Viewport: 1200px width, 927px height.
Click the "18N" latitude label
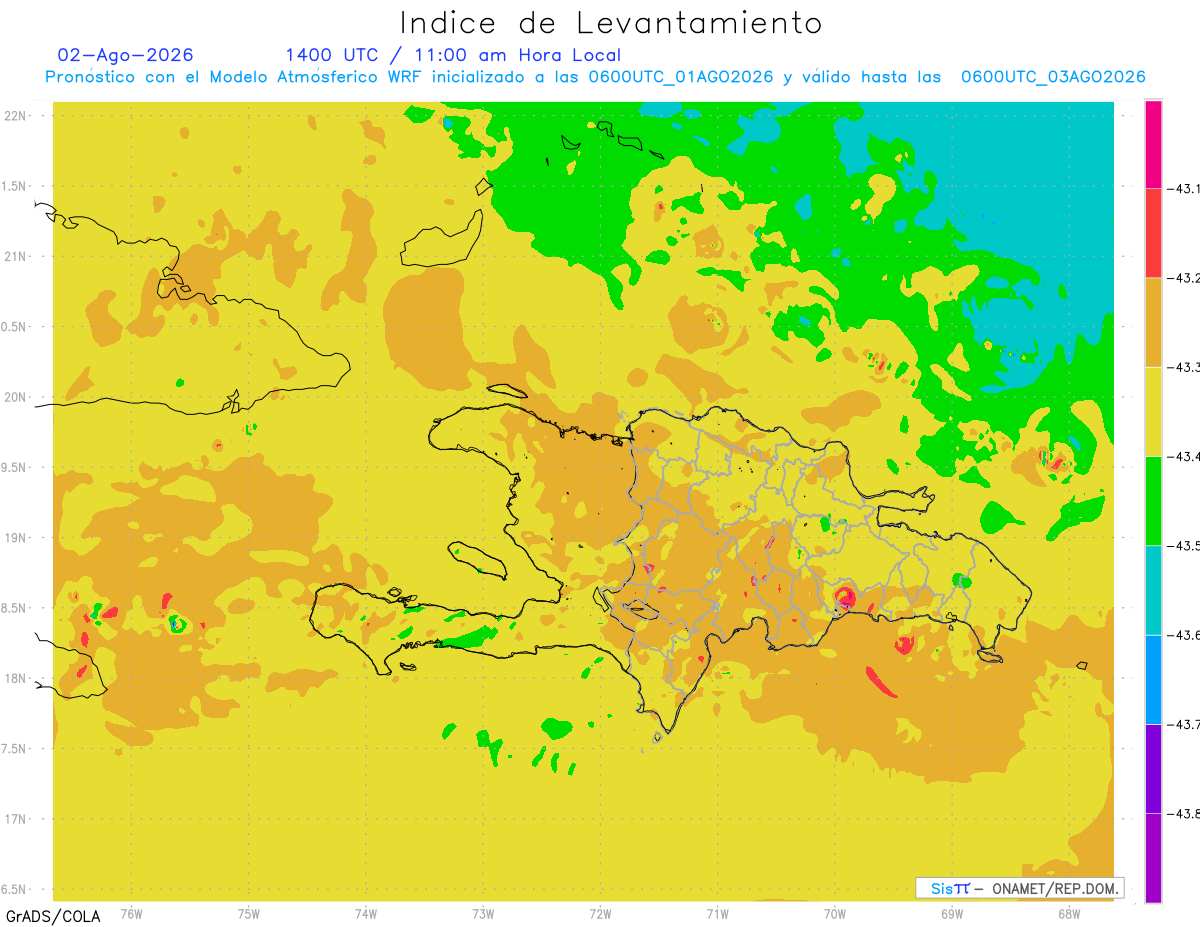(17, 678)
